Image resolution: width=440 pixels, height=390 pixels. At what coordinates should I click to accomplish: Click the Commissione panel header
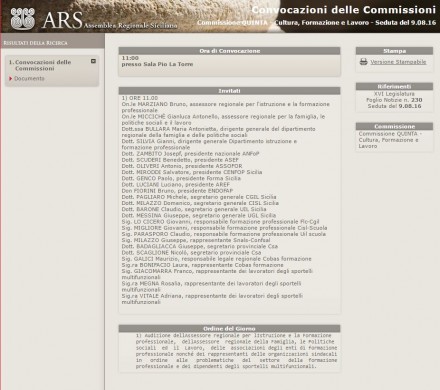pos(394,127)
